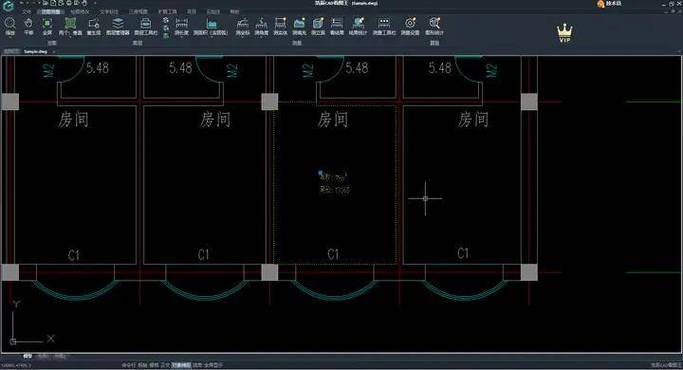Switch to the Sample.dwg document tab
683x370 pixels.
pyautogui.click(x=36, y=51)
